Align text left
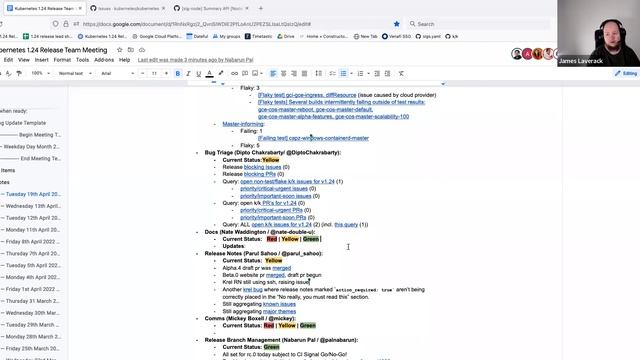 273,73
